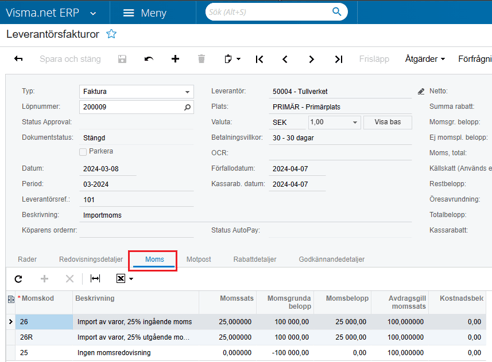Expand the row indicator arrow for code 26

(x=11, y=322)
